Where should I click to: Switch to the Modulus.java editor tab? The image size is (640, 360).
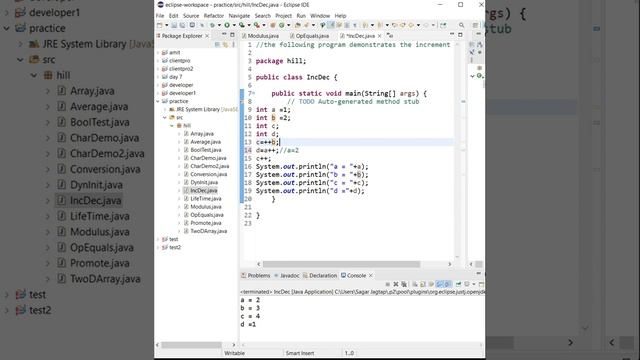260,36
